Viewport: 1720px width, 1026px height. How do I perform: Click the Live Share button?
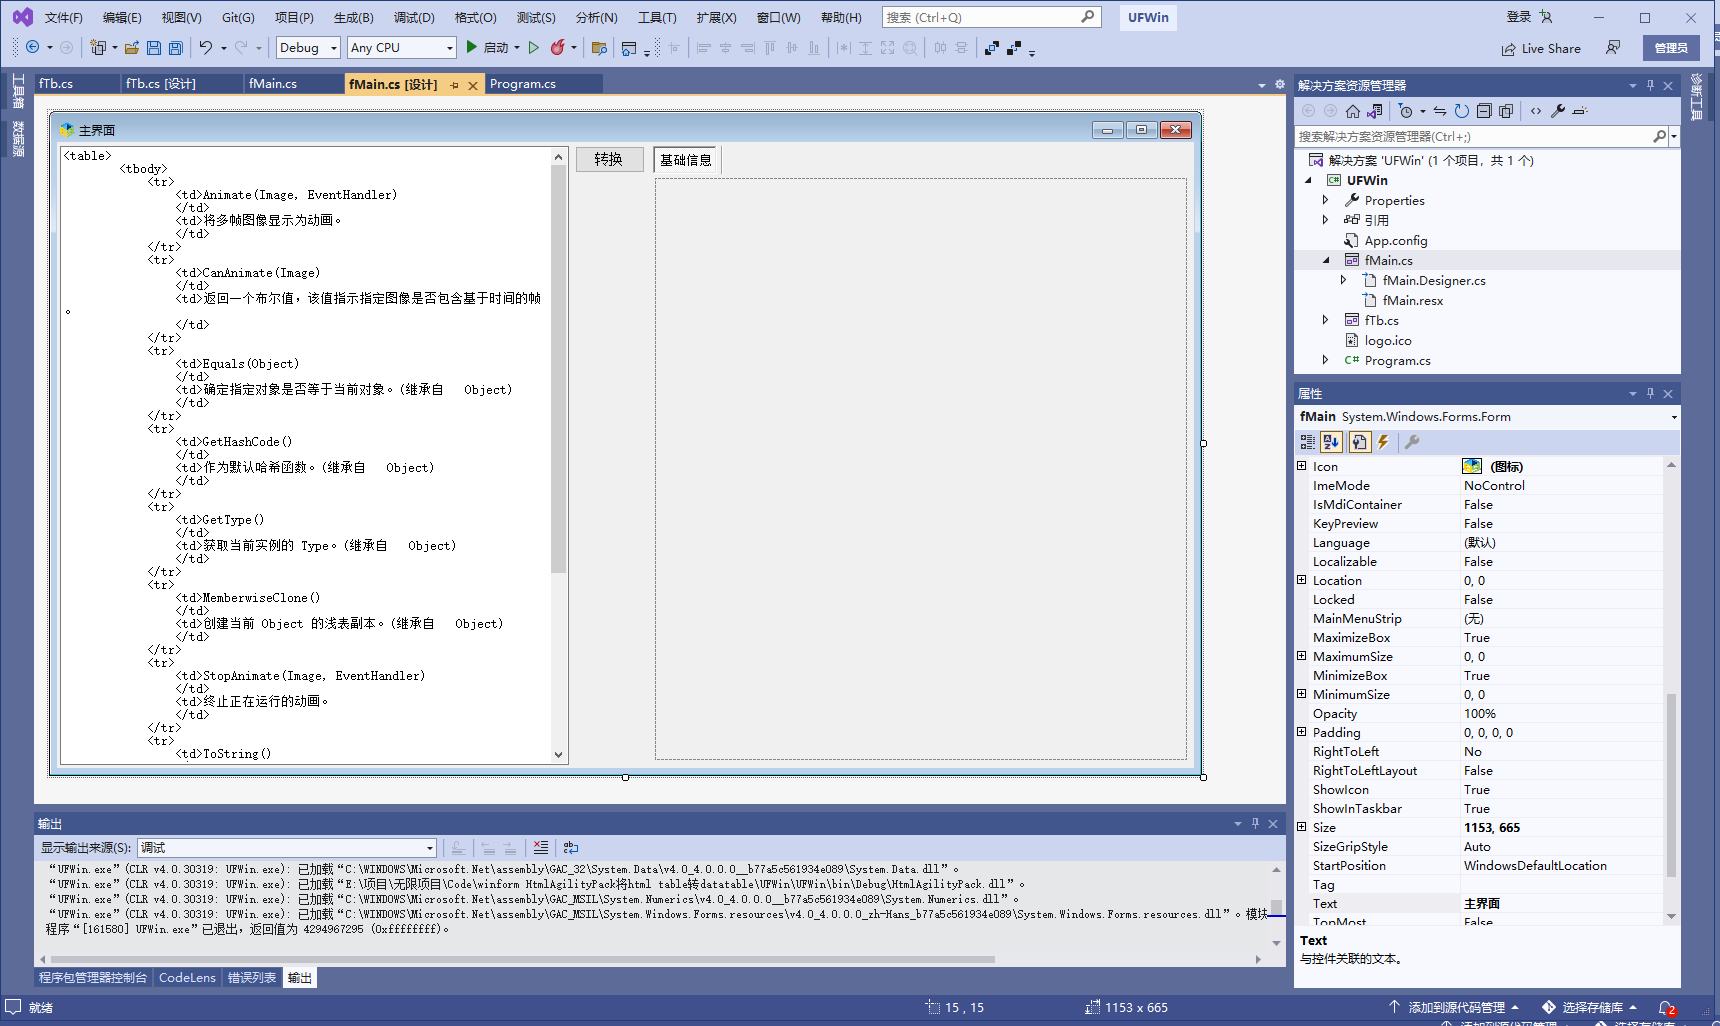coord(1541,48)
